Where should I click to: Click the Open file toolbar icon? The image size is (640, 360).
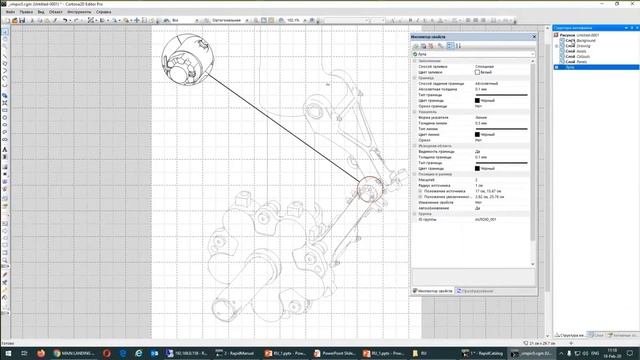(x=15, y=20)
